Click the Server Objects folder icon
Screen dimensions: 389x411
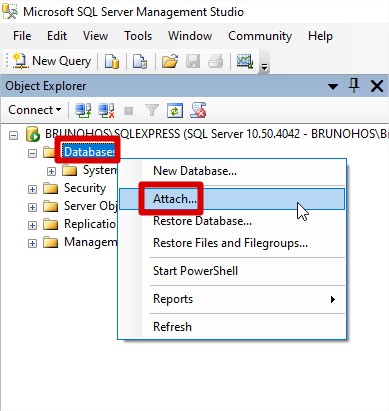51,207
